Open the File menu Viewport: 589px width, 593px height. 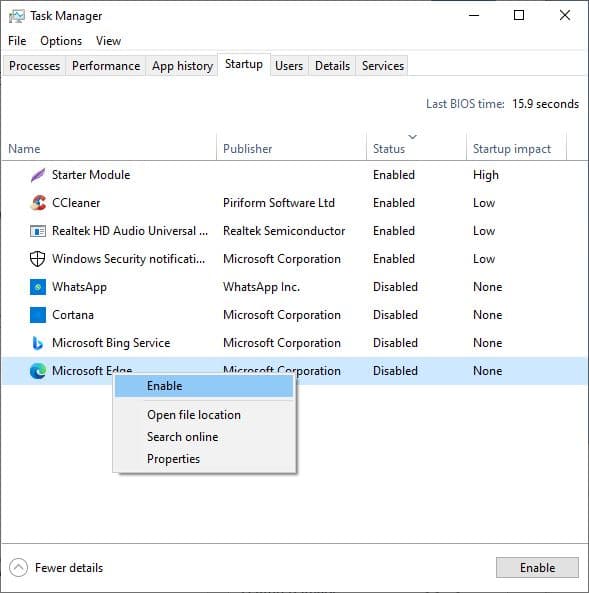[17, 41]
